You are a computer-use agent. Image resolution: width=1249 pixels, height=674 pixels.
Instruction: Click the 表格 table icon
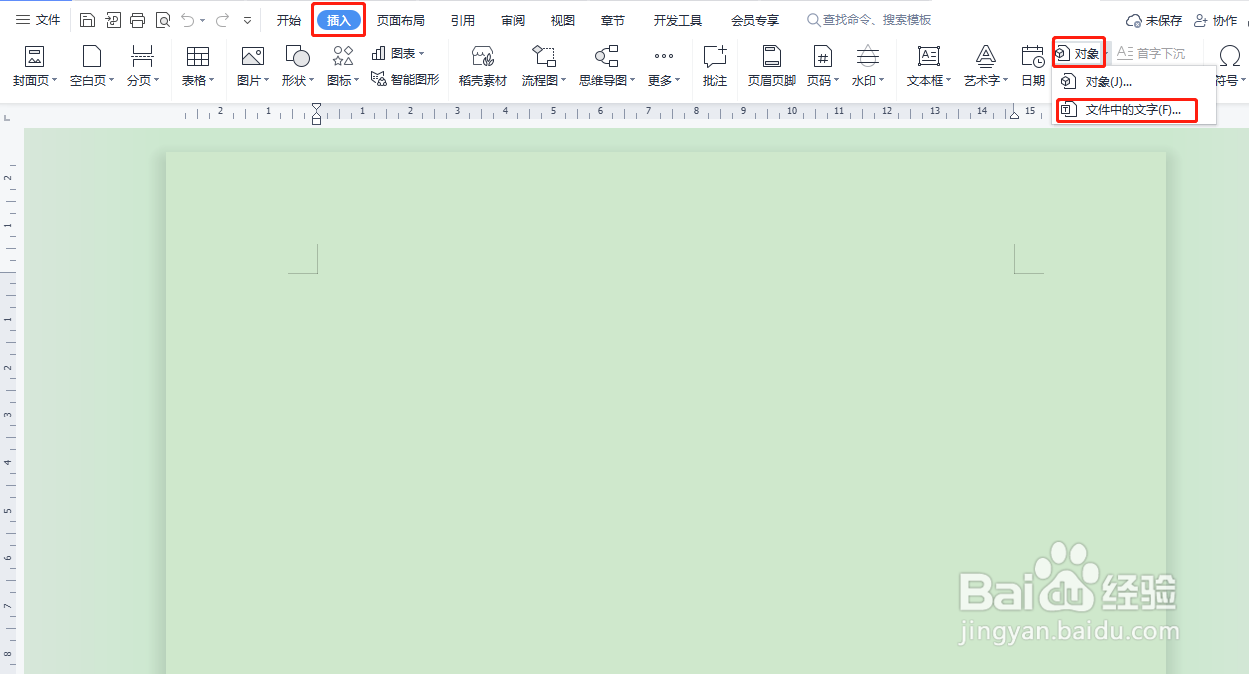[x=198, y=56]
